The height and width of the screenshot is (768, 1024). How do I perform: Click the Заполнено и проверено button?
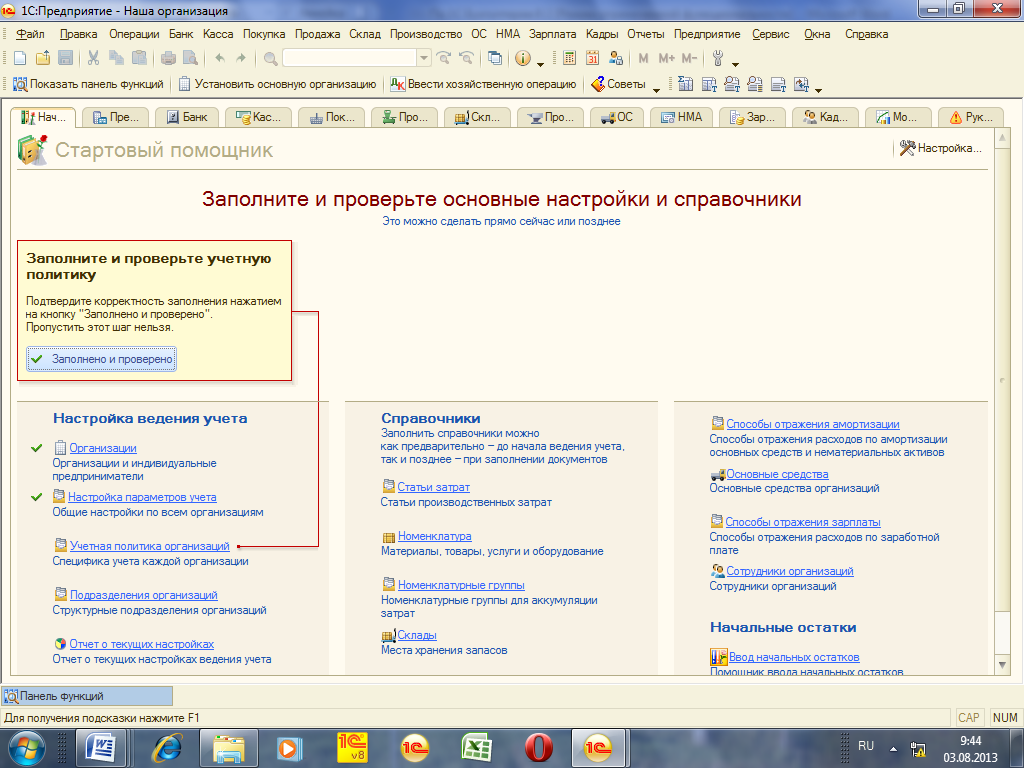coord(101,359)
